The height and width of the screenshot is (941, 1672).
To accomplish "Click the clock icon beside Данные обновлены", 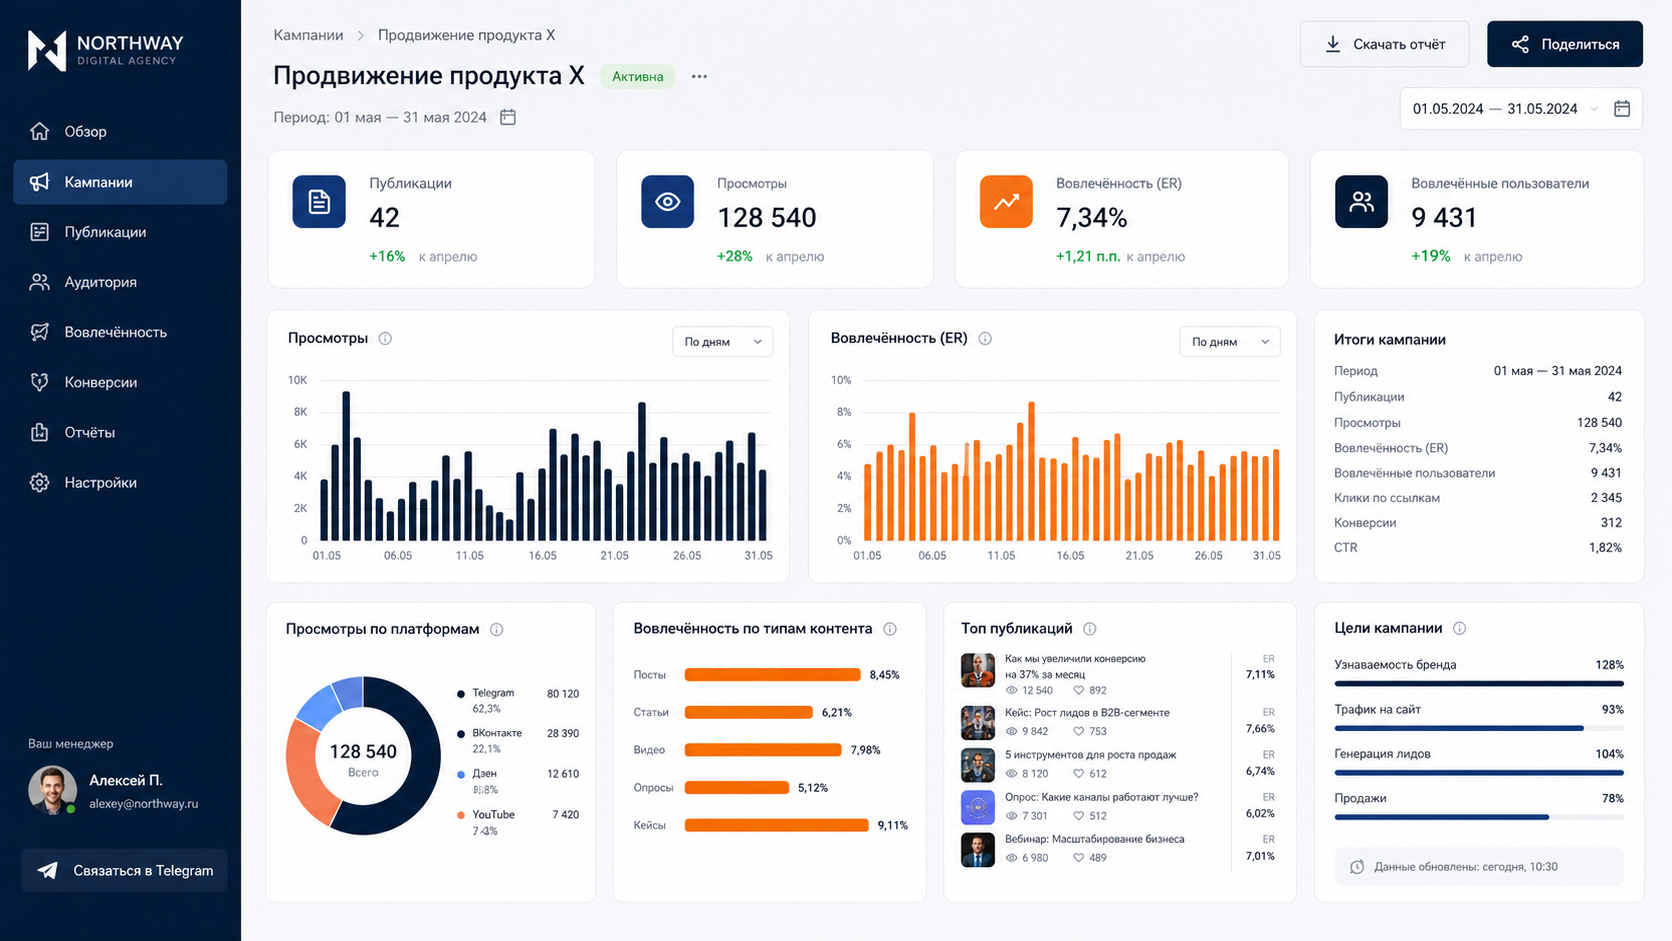I will 1357,867.
